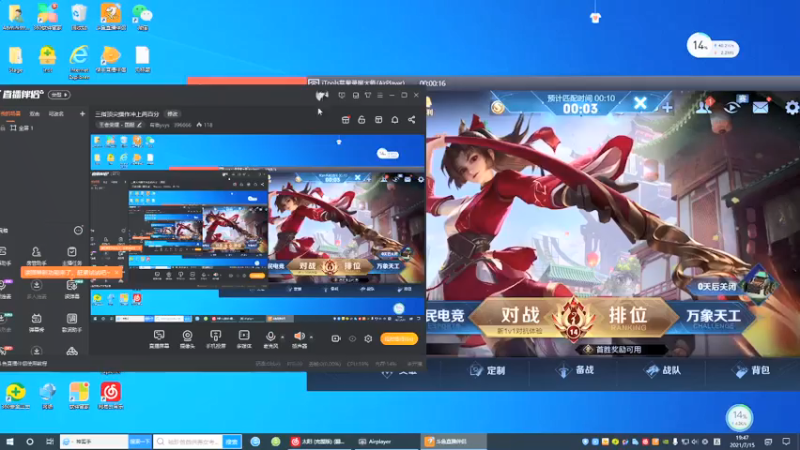
Task: Open the 直播伴侣 title bar hamburger menu
Action: pos(380,95)
